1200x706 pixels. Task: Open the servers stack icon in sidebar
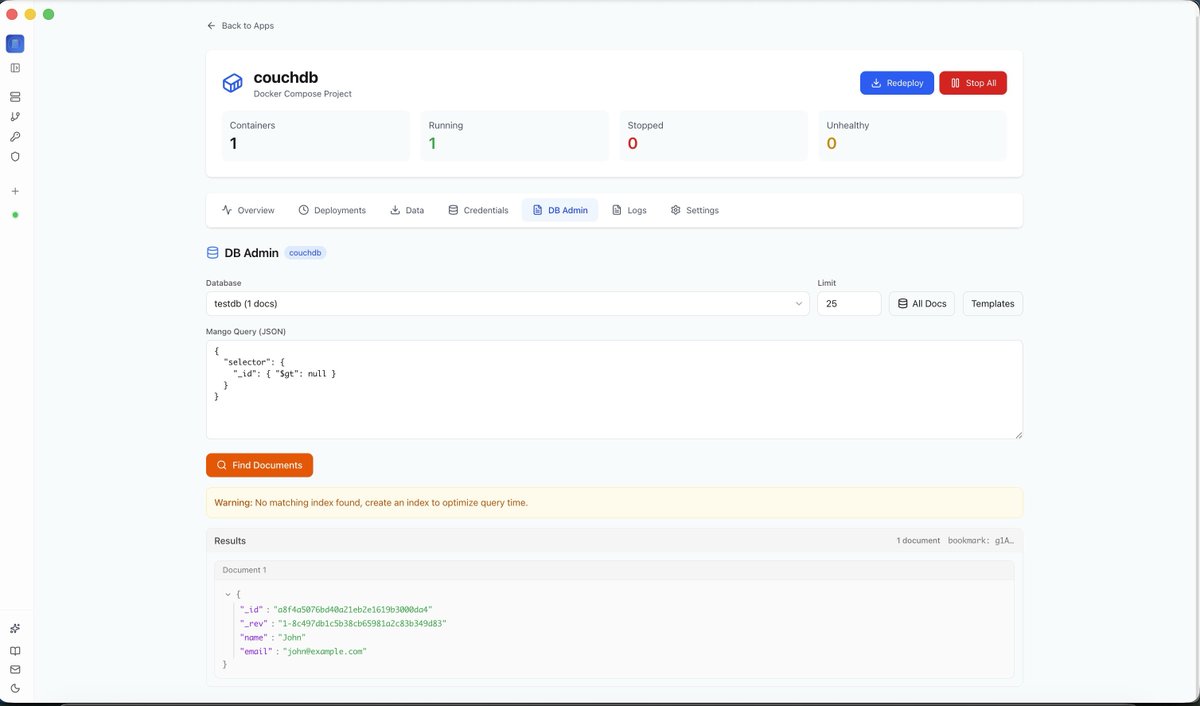[15, 97]
